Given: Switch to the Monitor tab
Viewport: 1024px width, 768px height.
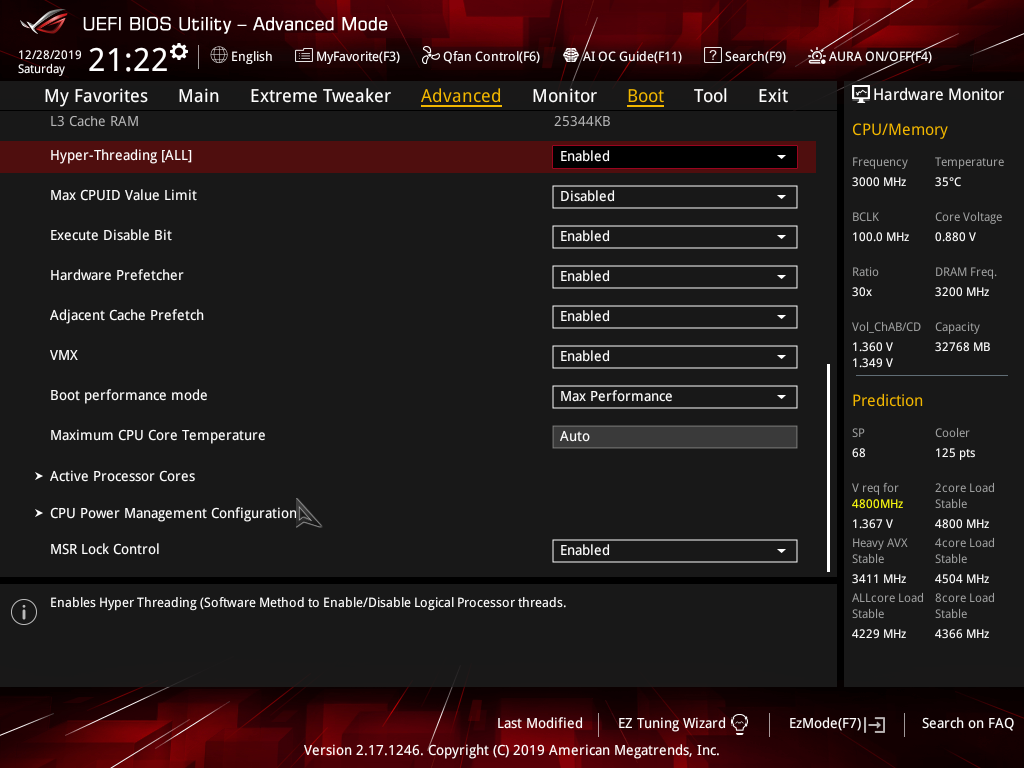Looking at the screenshot, I should [564, 96].
